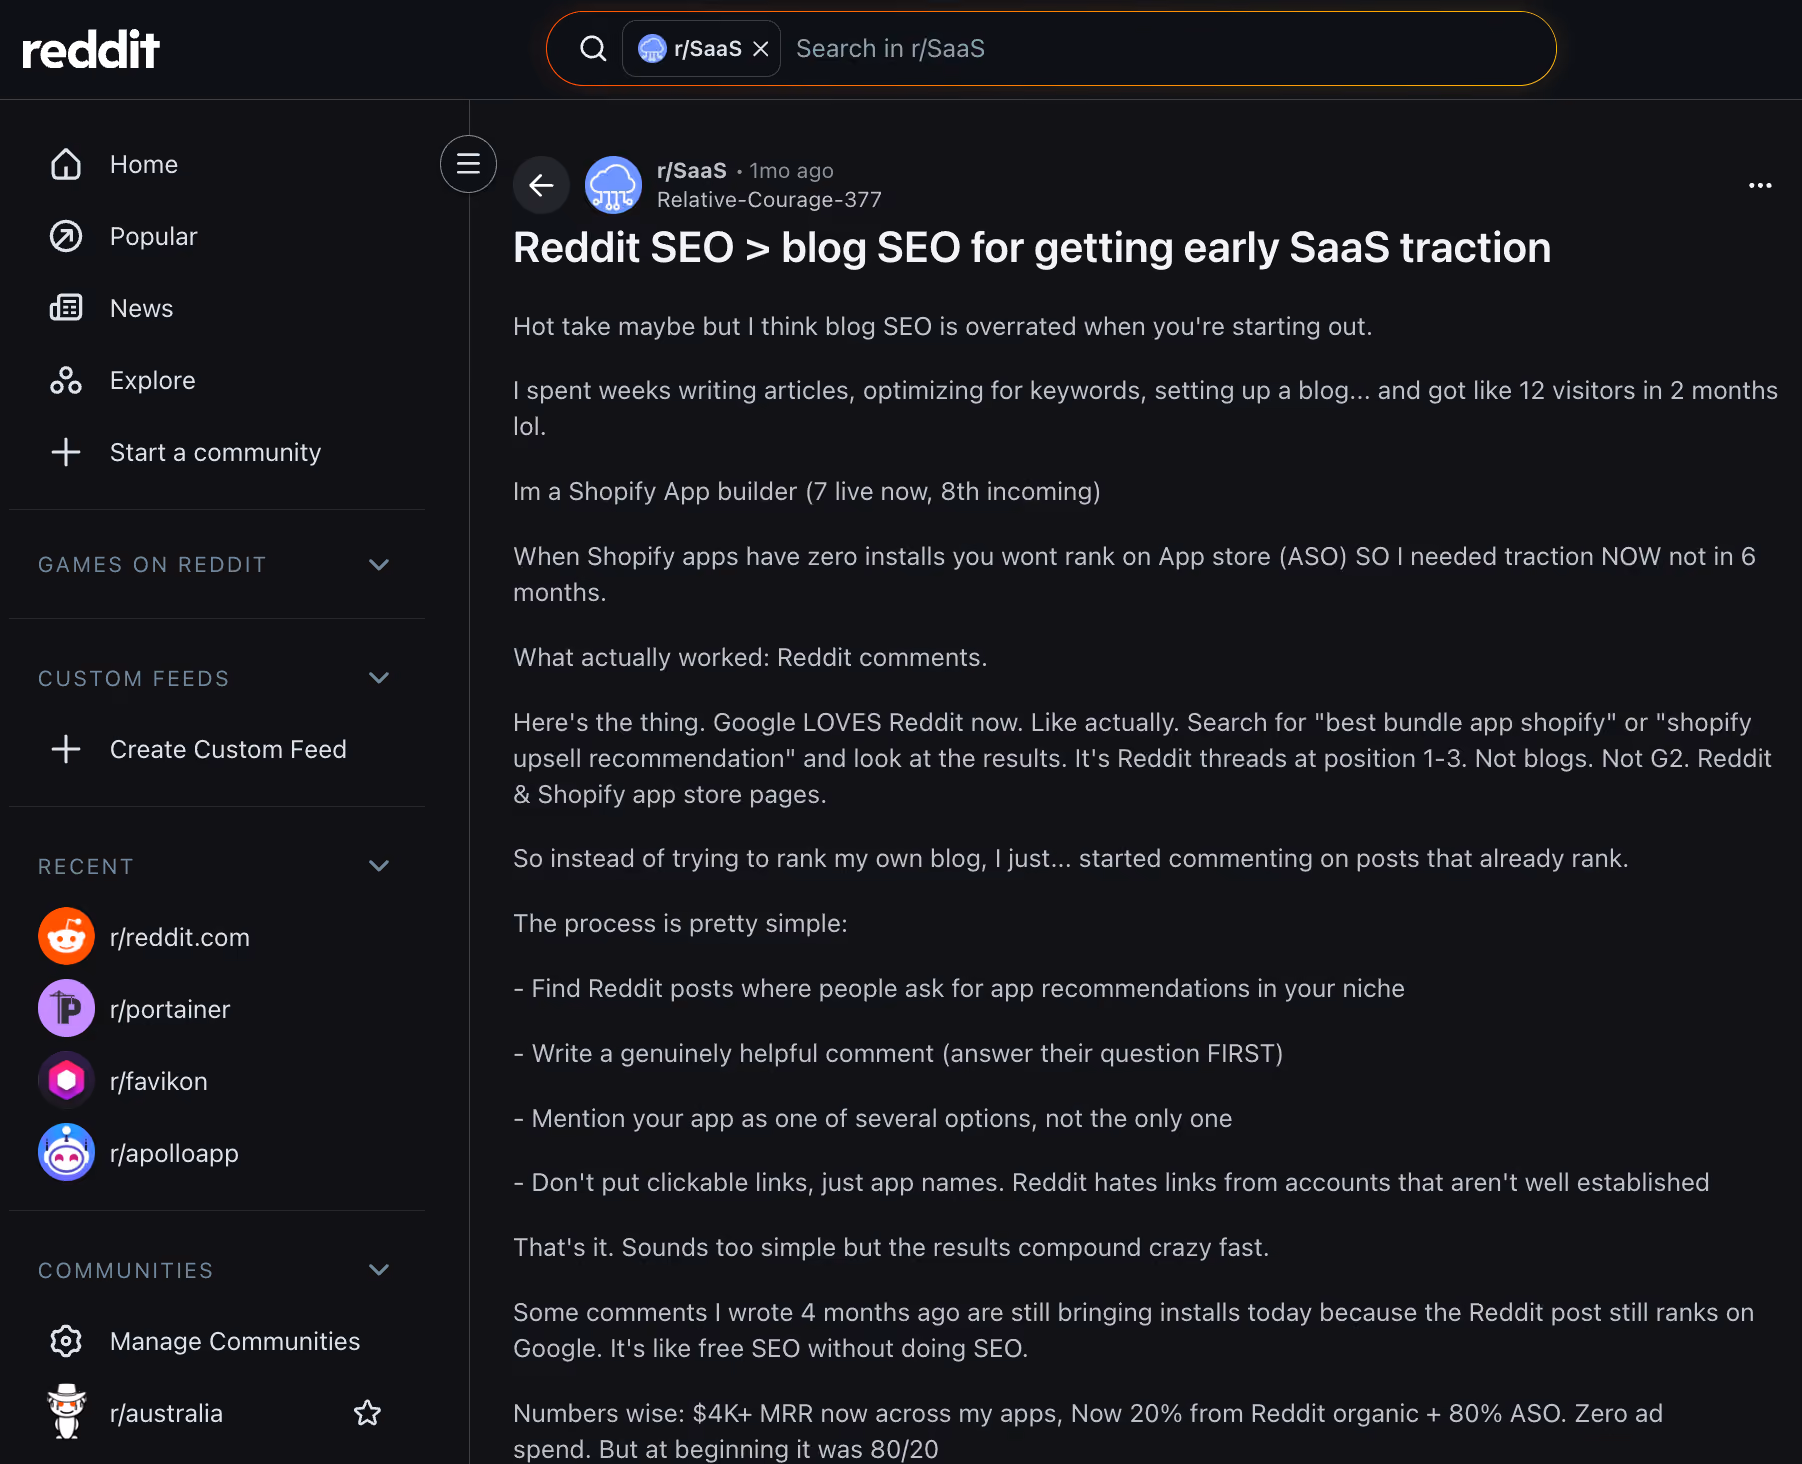Click the r/SaaS icon in search chip
1802x1464 pixels.
[652, 48]
